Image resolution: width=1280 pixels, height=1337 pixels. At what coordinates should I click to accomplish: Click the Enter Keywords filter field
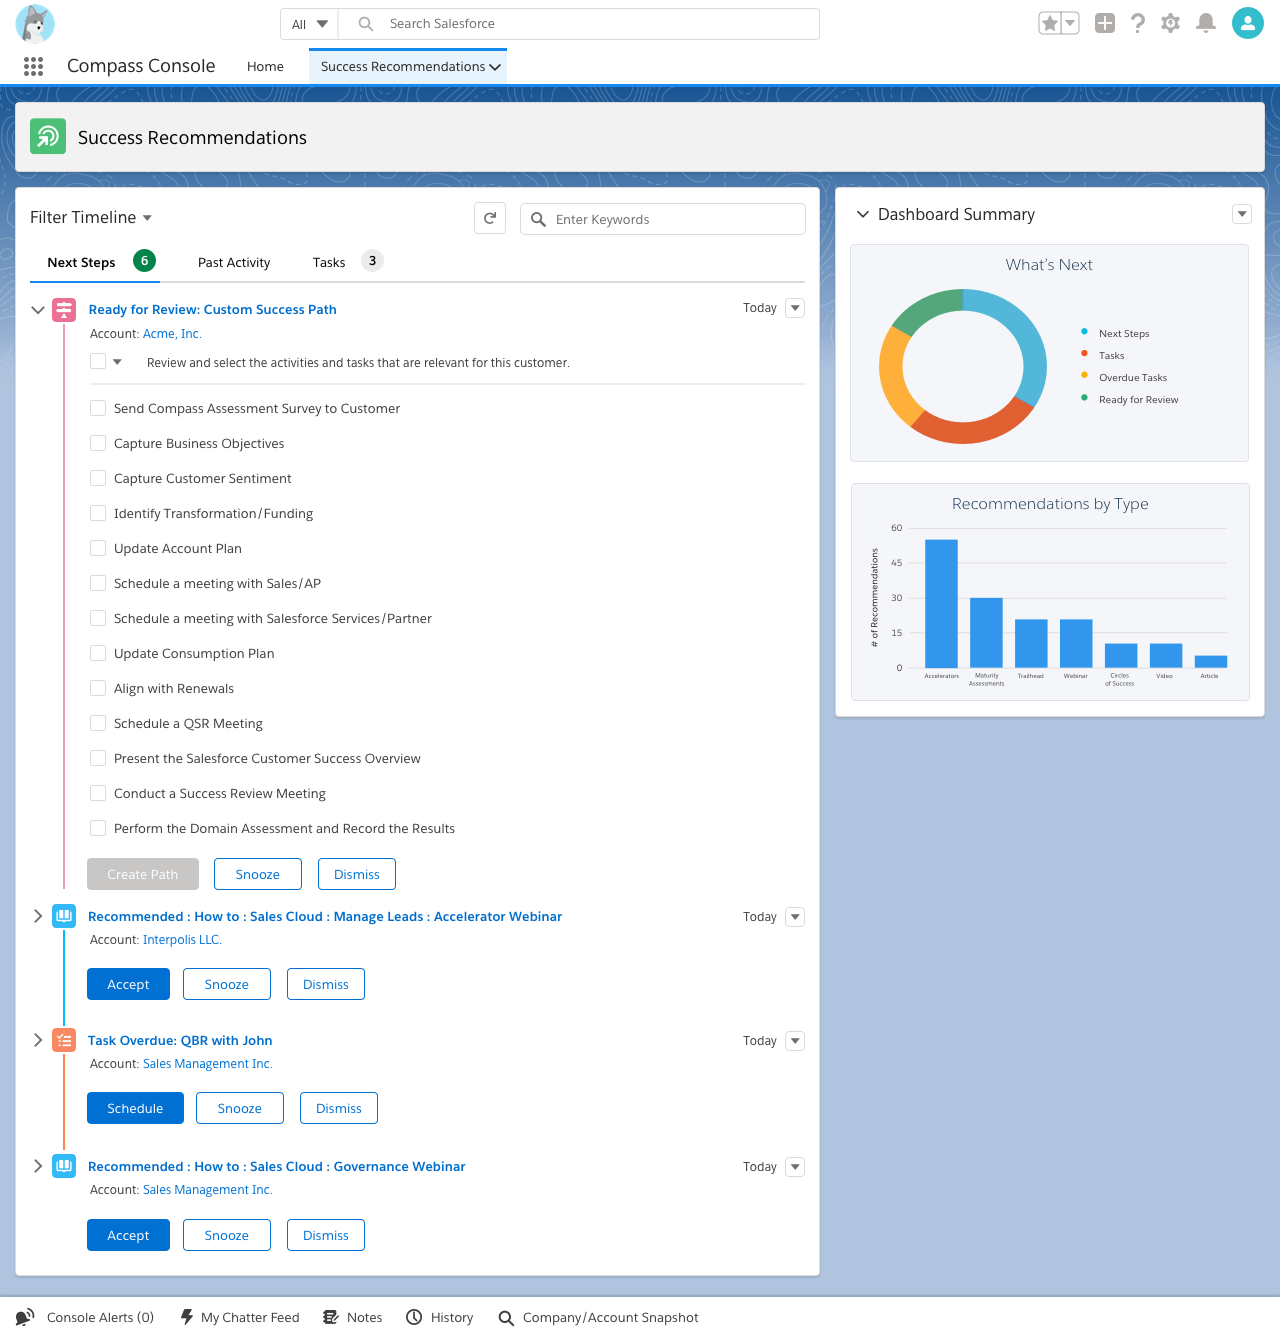click(663, 219)
